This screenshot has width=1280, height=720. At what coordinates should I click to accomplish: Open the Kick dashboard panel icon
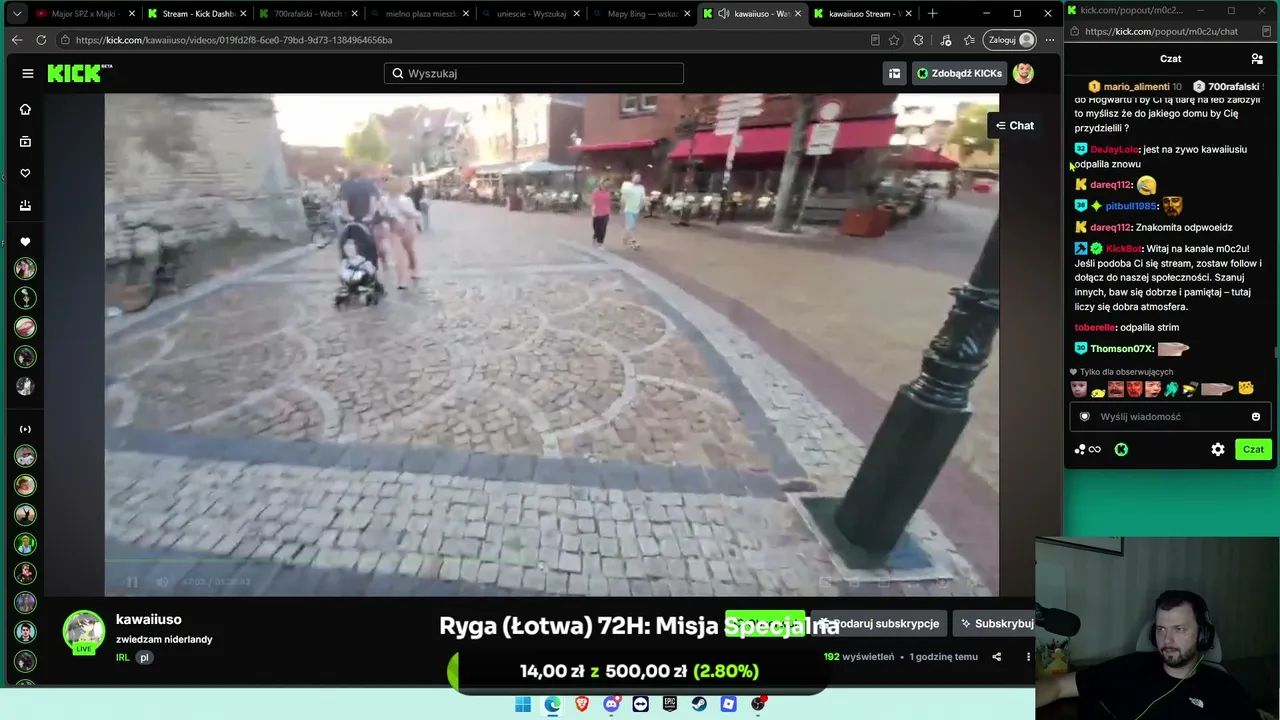coord(894,73)
